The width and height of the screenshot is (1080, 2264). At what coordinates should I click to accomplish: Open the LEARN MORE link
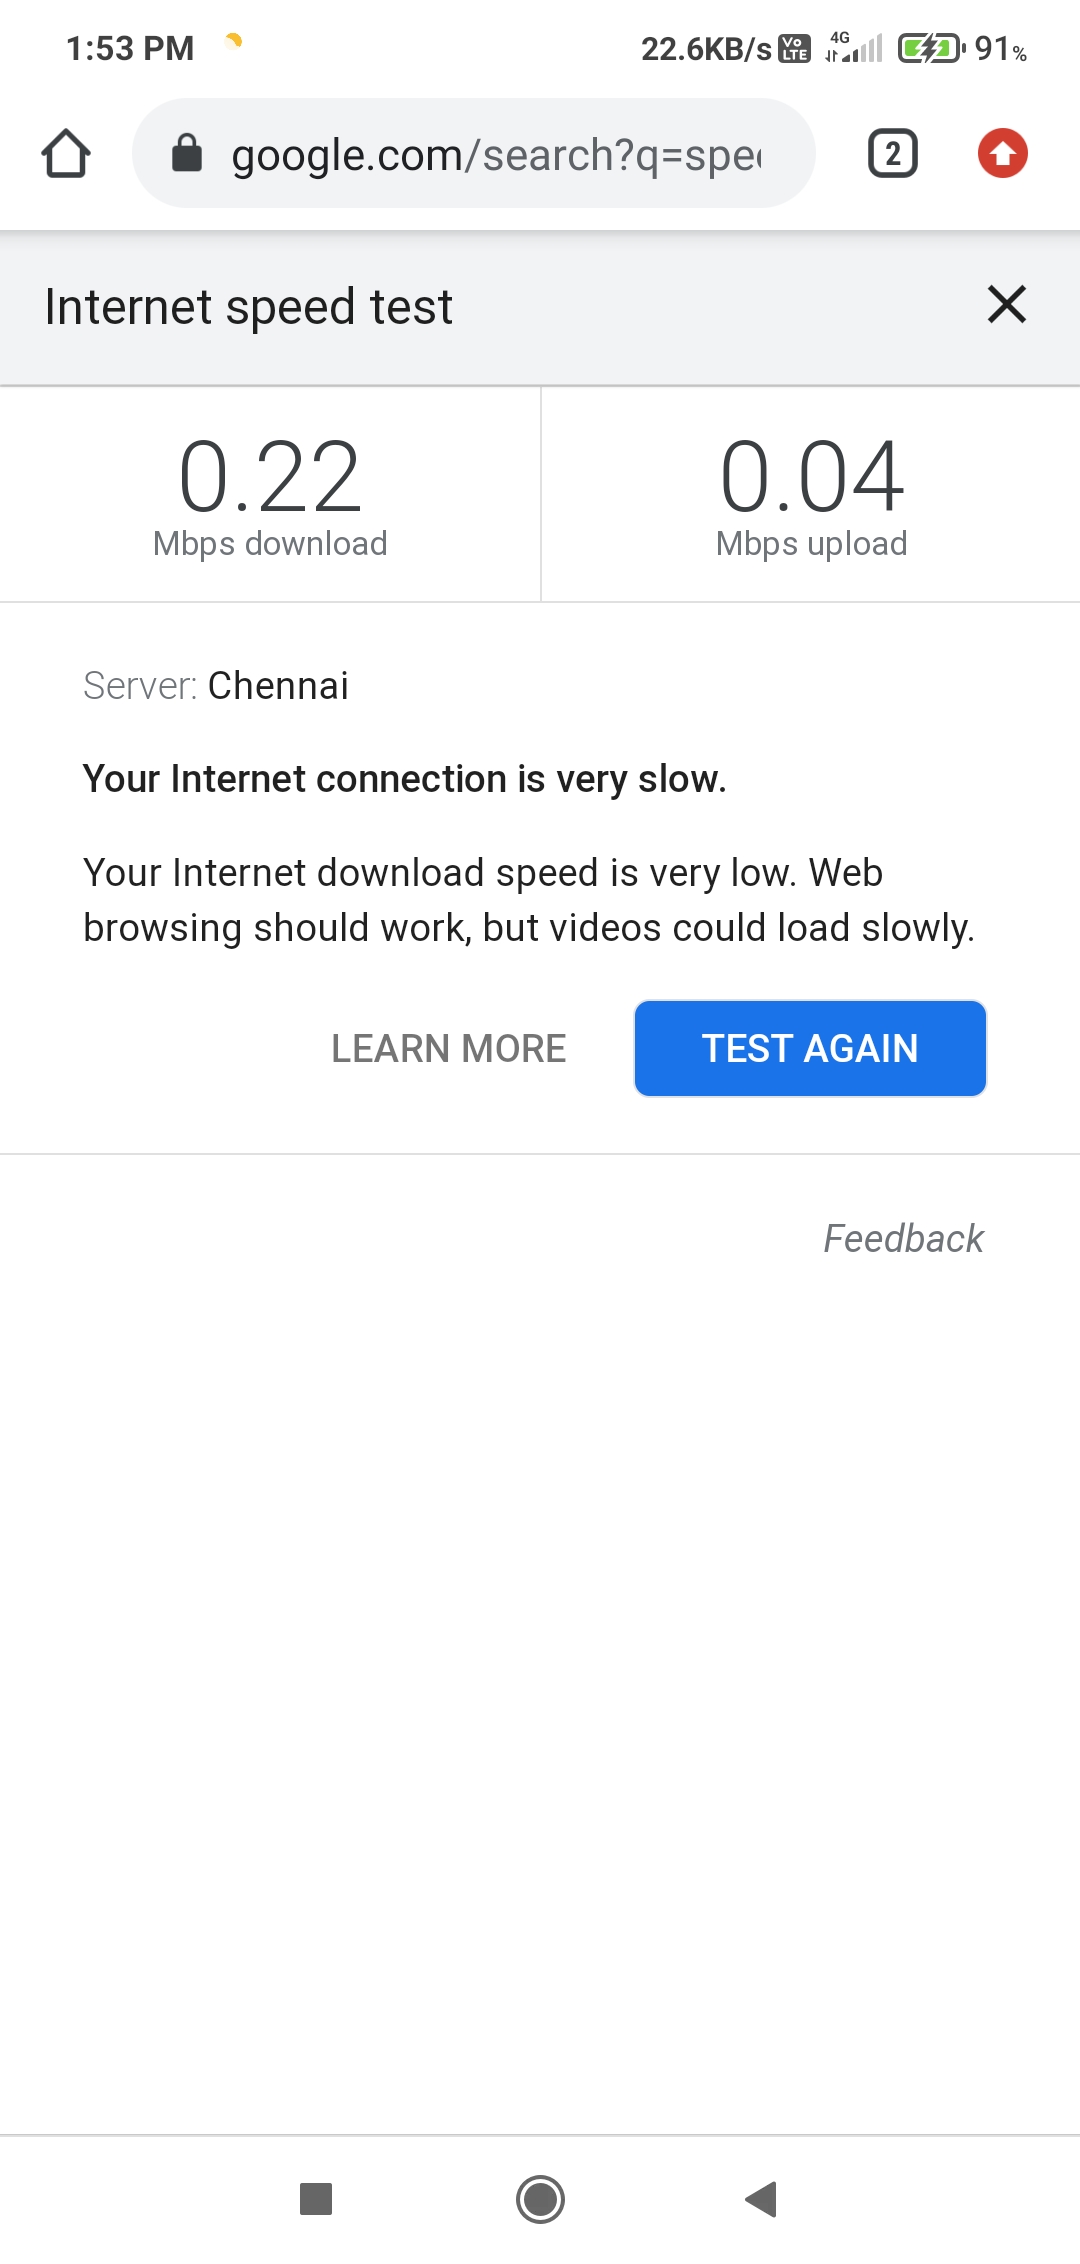449,1048
